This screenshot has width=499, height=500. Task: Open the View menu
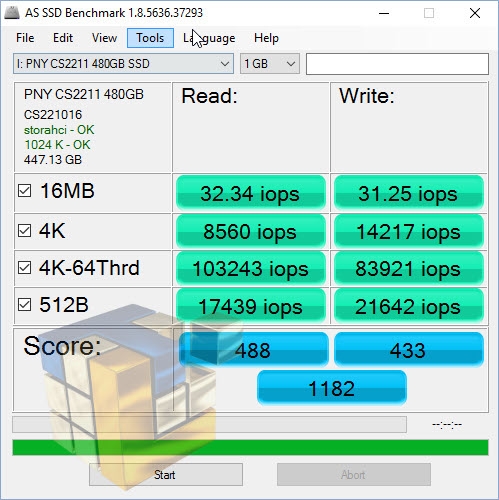(104, 38)
